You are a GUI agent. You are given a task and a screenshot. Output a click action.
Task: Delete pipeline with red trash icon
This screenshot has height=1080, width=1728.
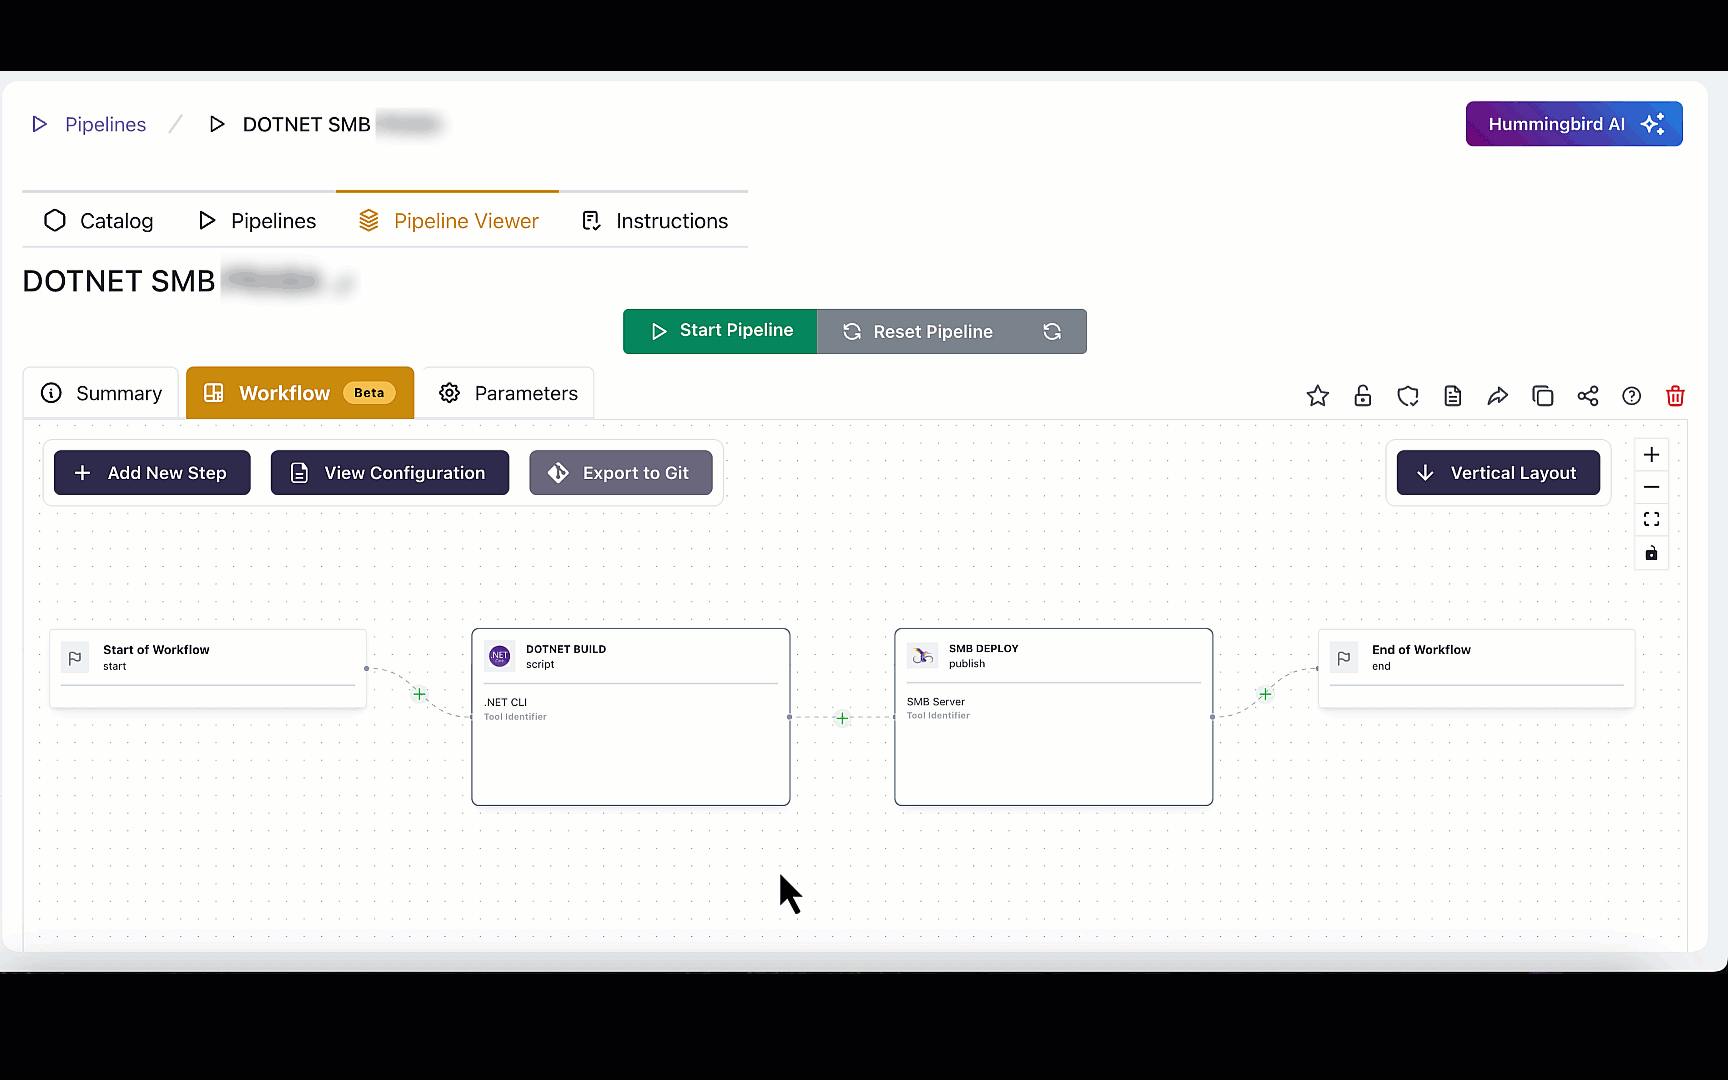[1675, 396]
